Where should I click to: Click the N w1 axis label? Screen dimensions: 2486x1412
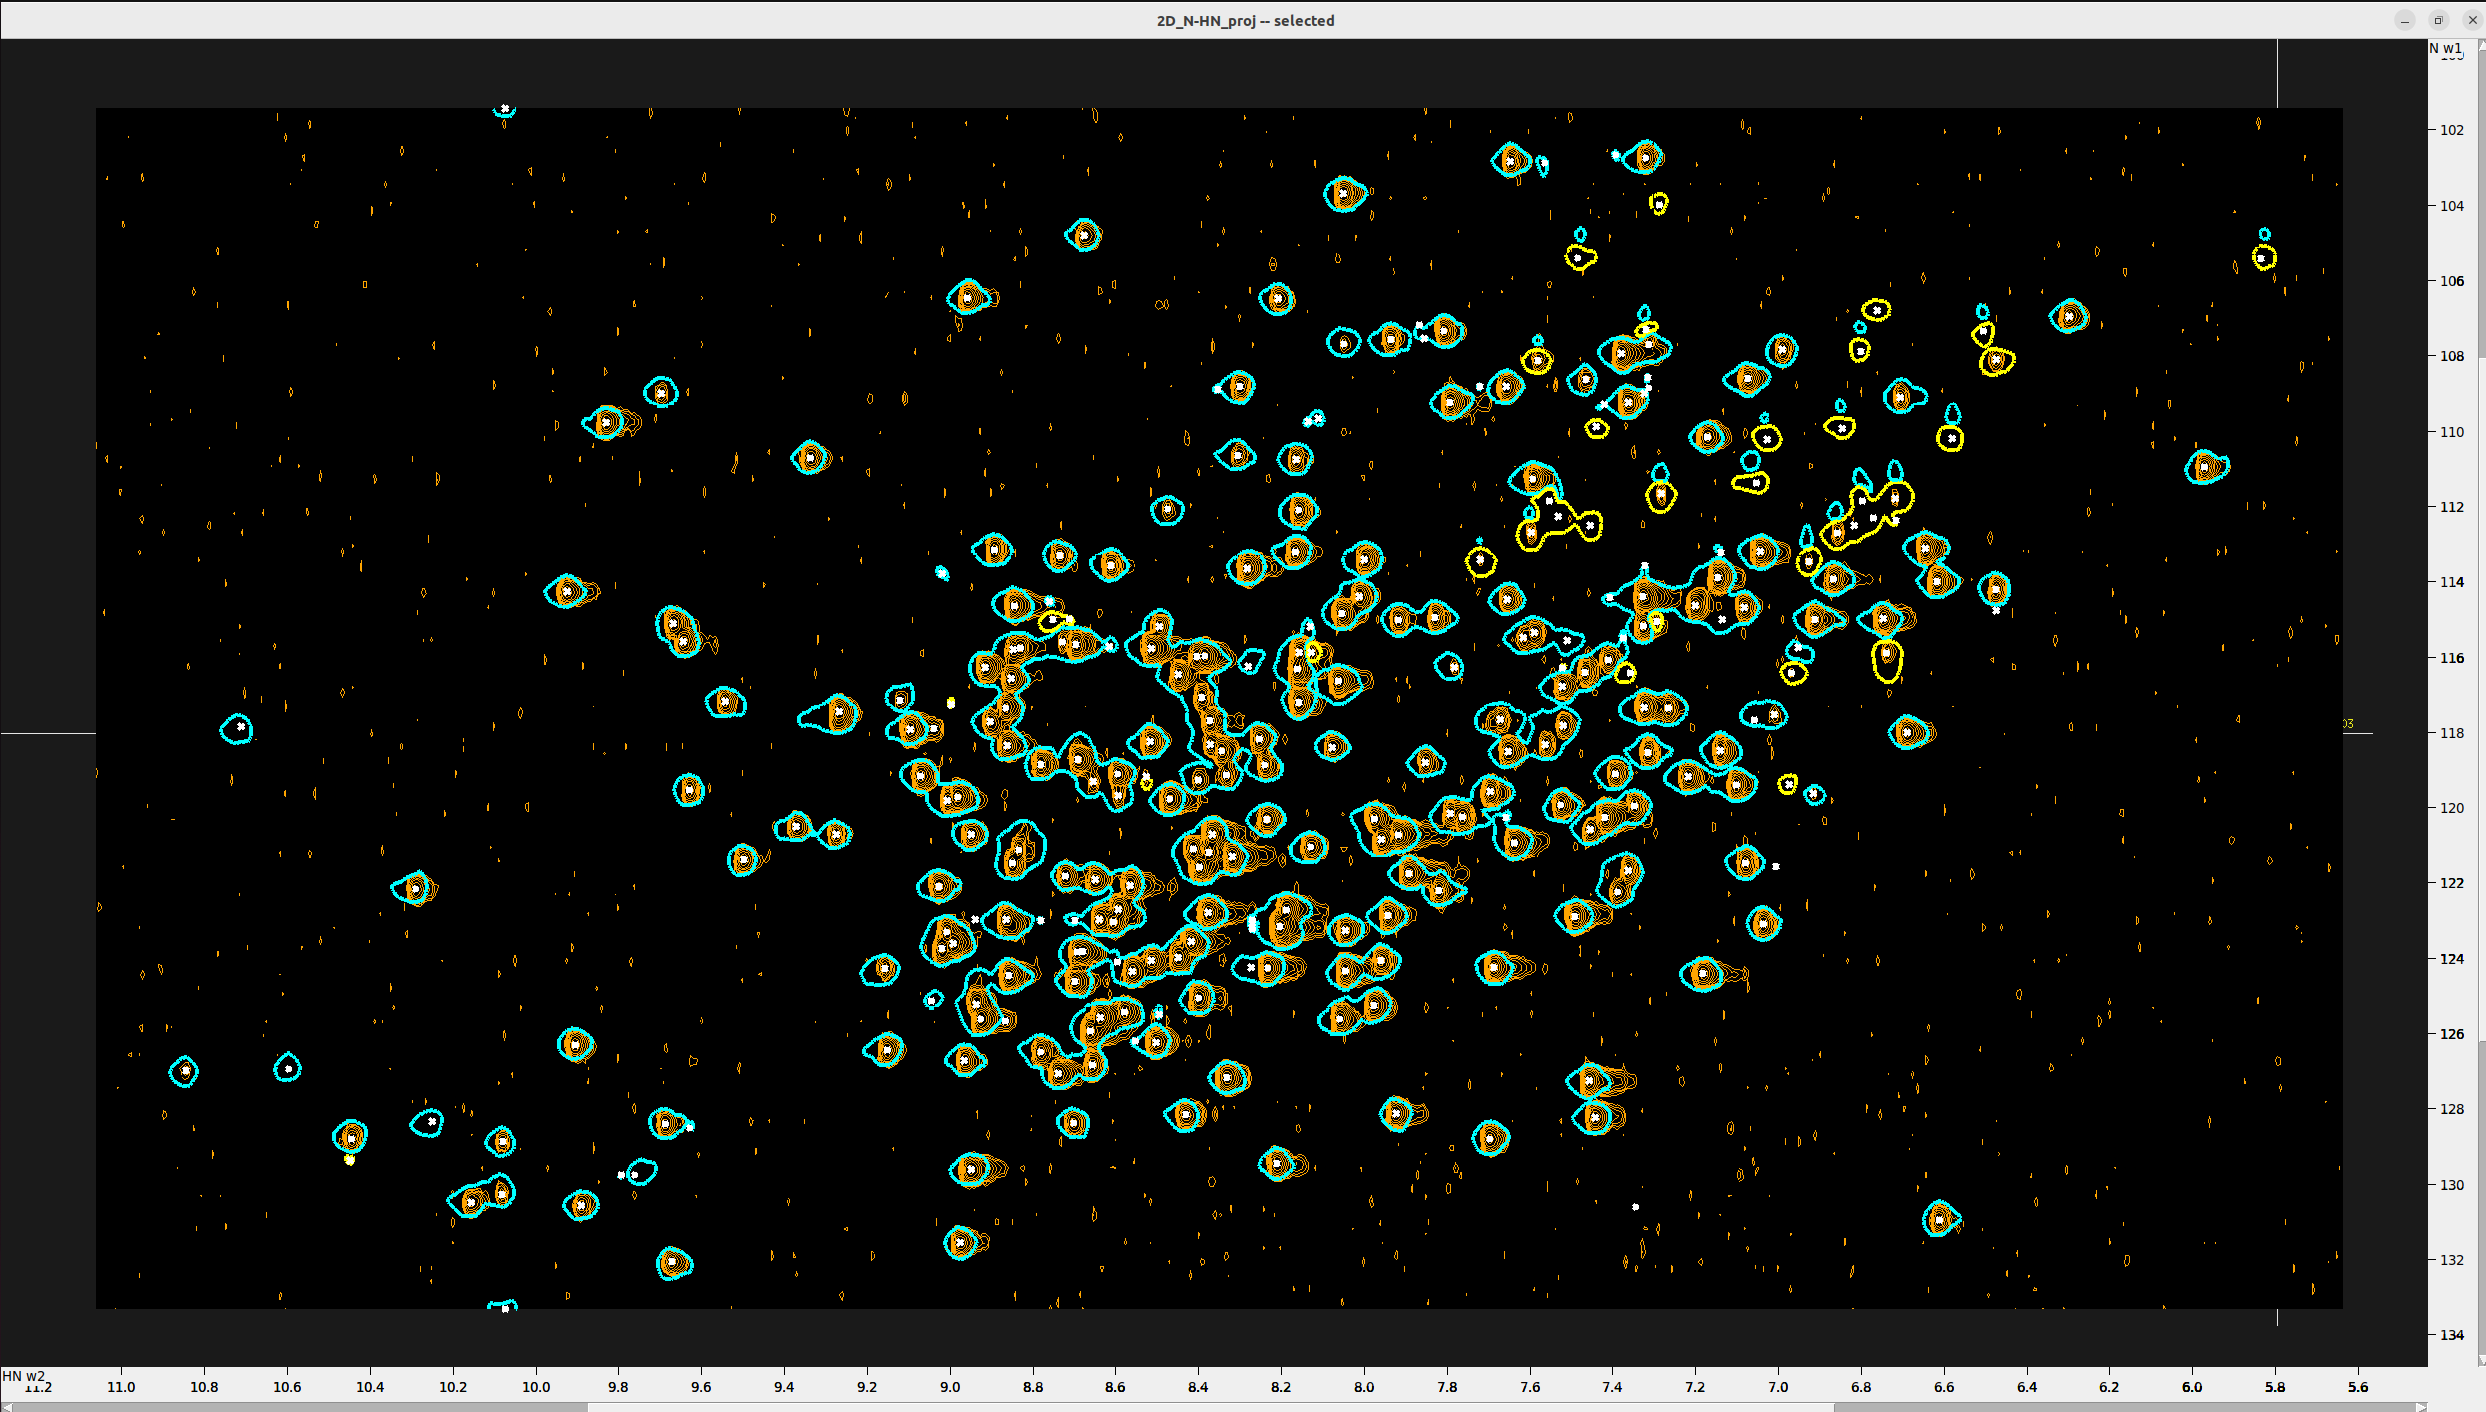point(2444,48)
